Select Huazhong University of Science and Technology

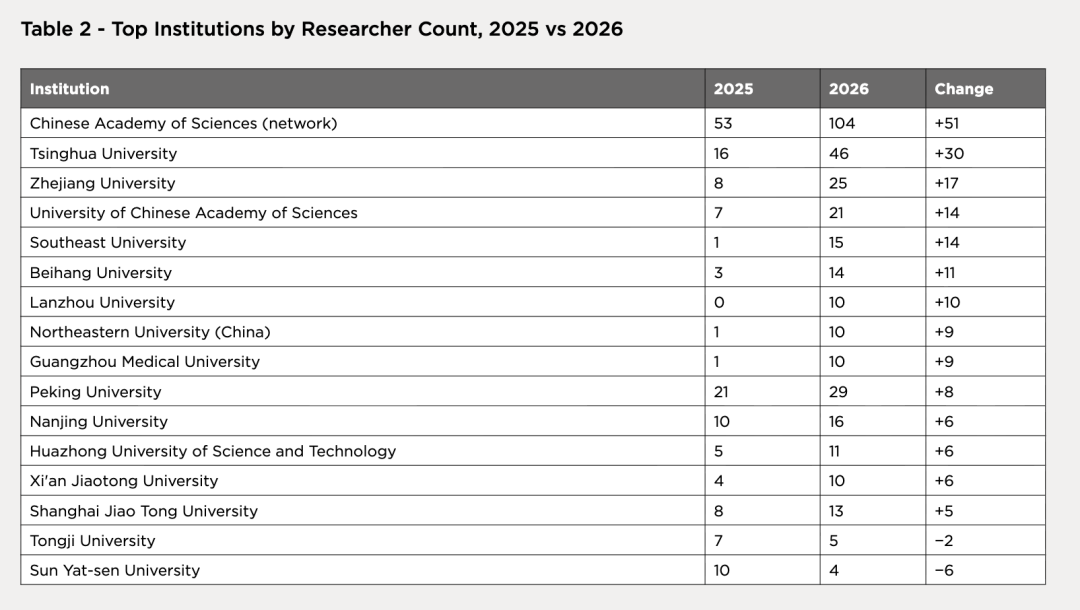pos(213,451)
